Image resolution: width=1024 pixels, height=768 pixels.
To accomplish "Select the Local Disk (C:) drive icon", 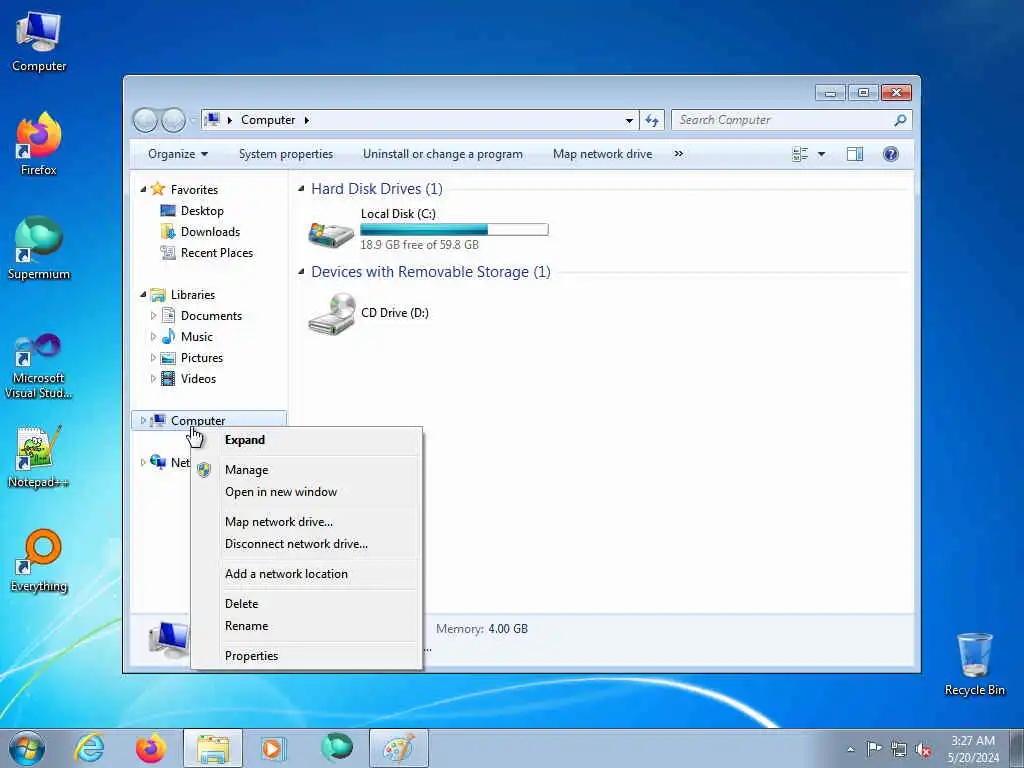I will pyautogui.click(x=331, y=232).
